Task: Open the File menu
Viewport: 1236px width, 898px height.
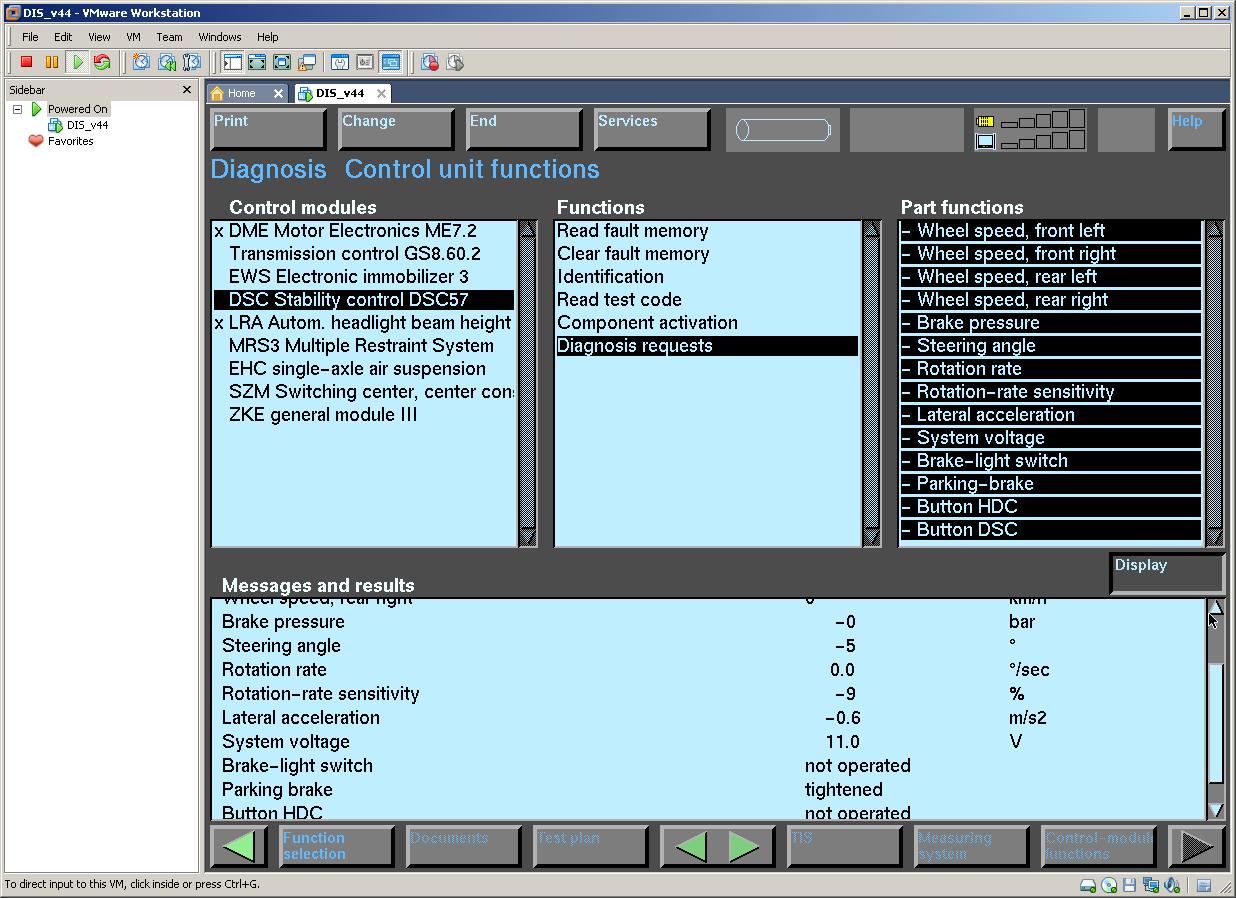Action: tap(30, 37)
